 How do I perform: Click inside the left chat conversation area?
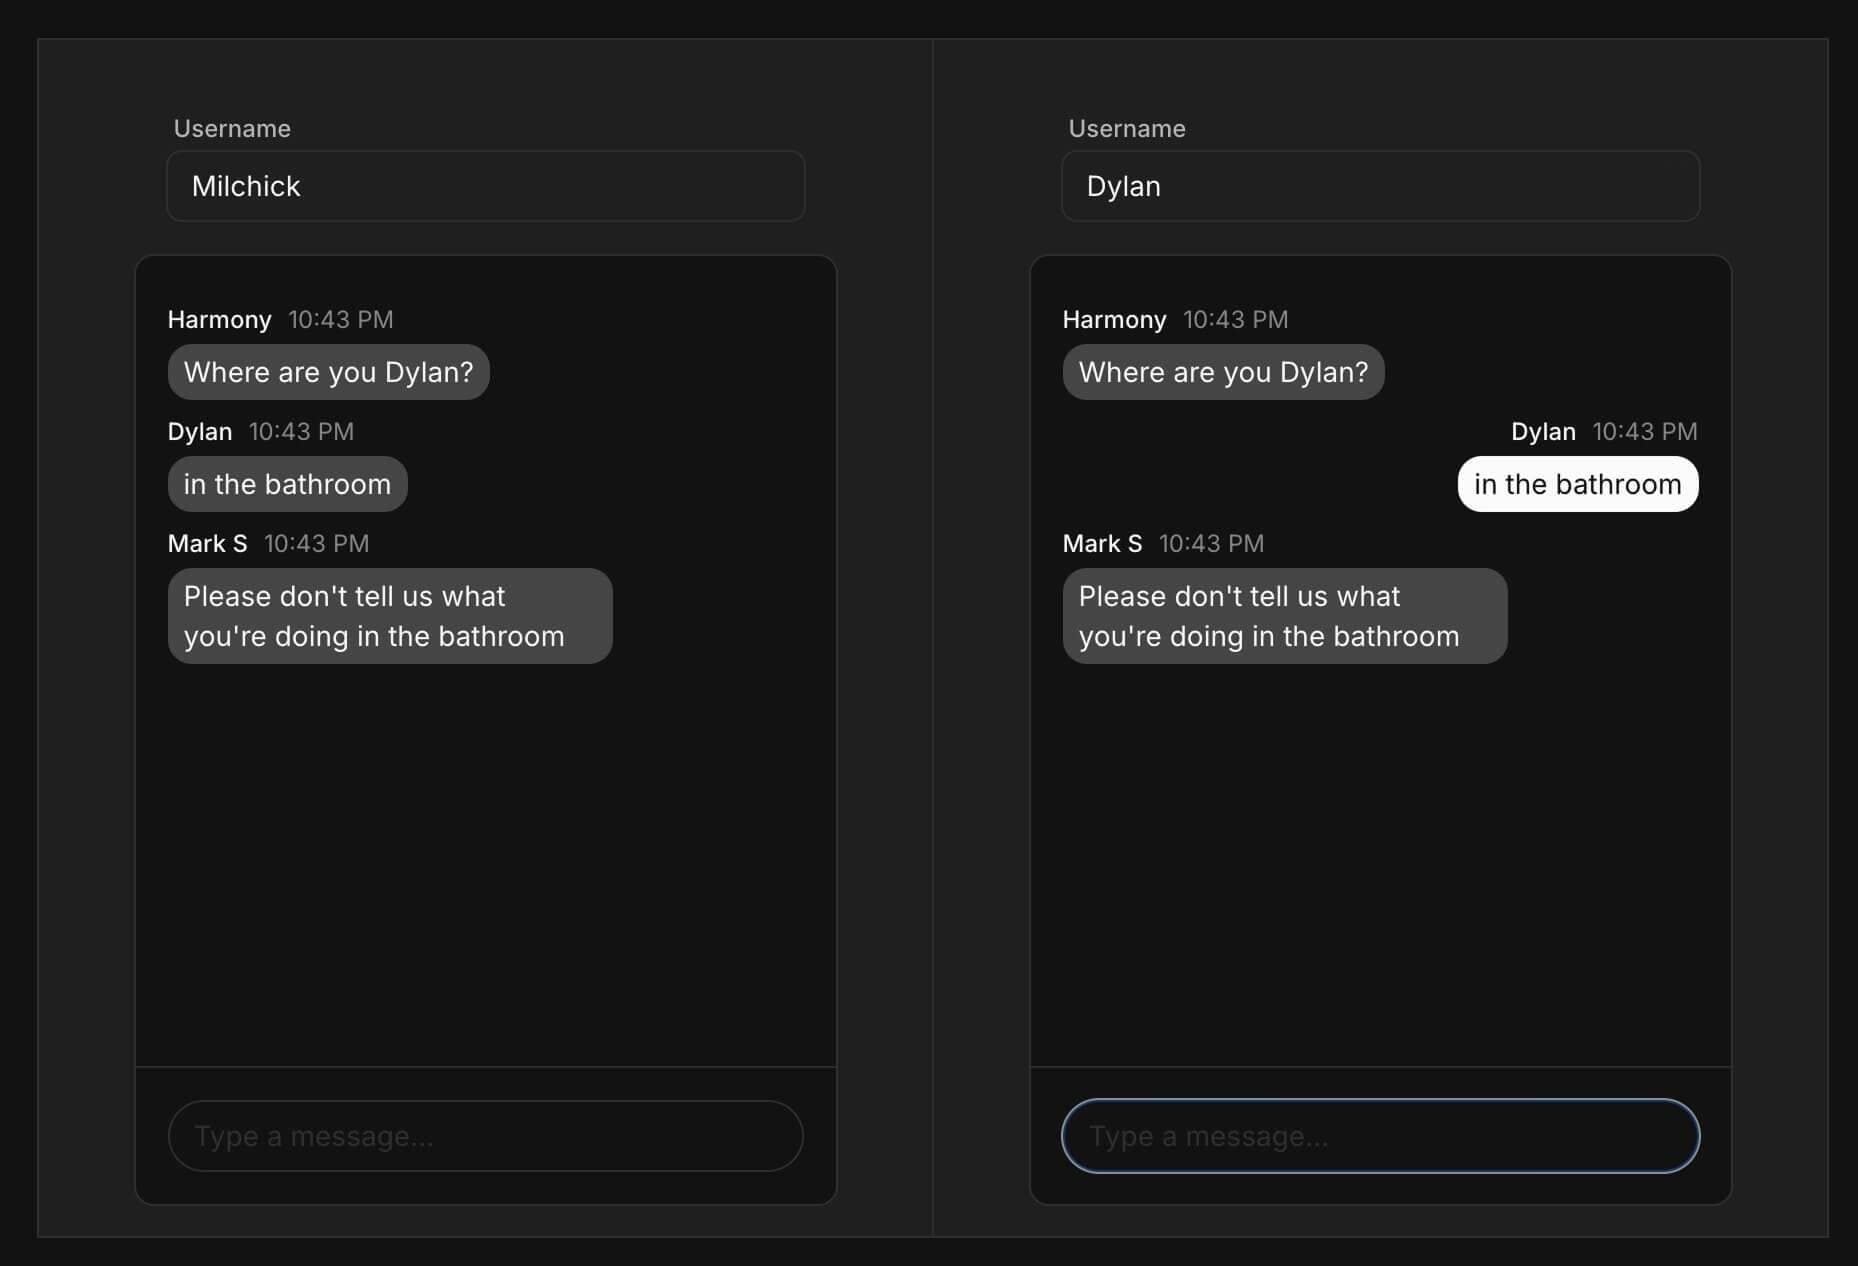pyautogui.click(x=485, y=850)
